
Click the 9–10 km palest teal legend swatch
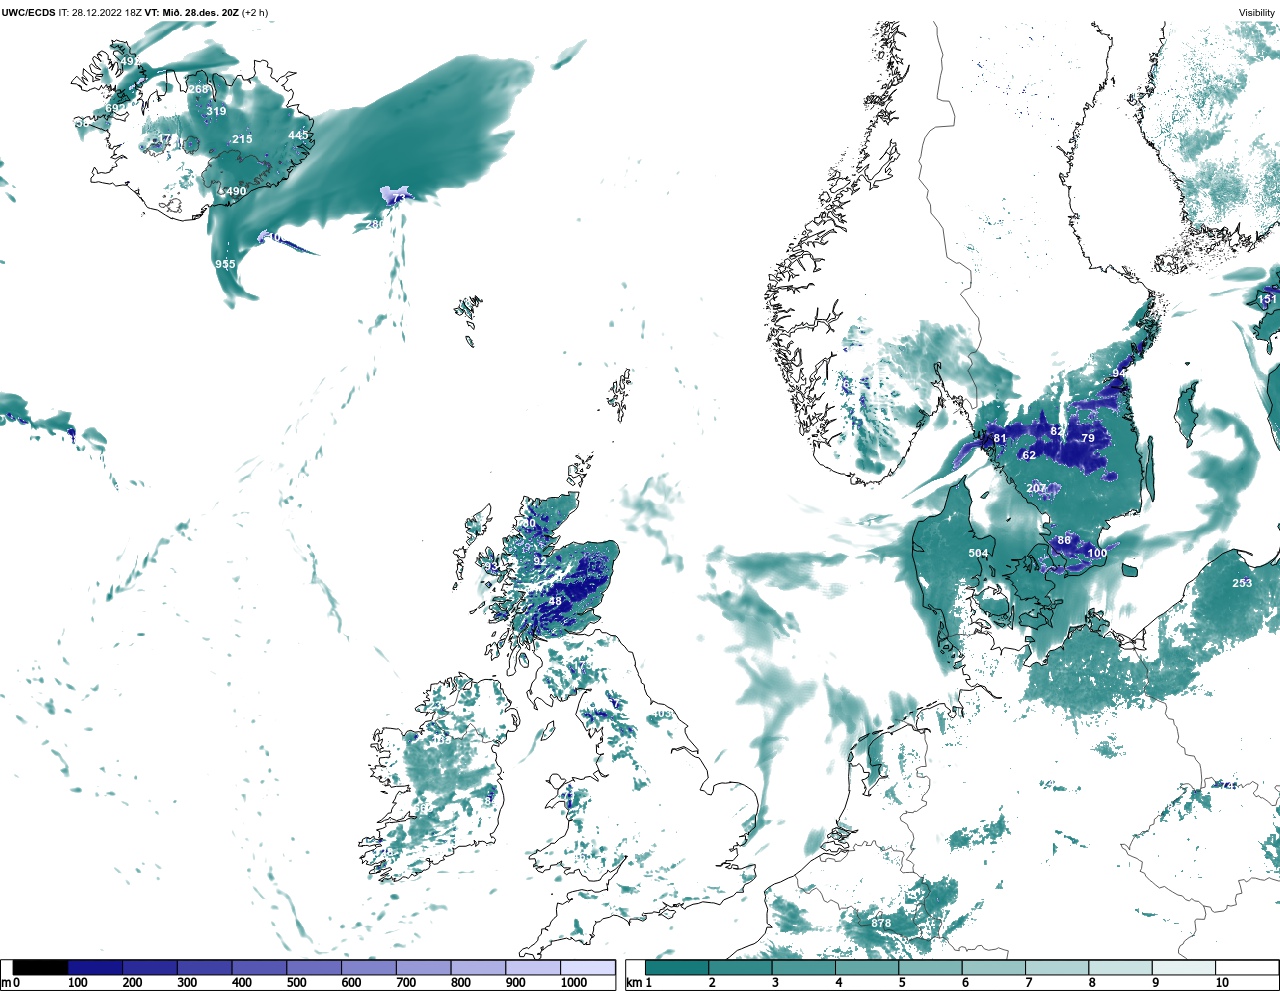coord(1183,967)
